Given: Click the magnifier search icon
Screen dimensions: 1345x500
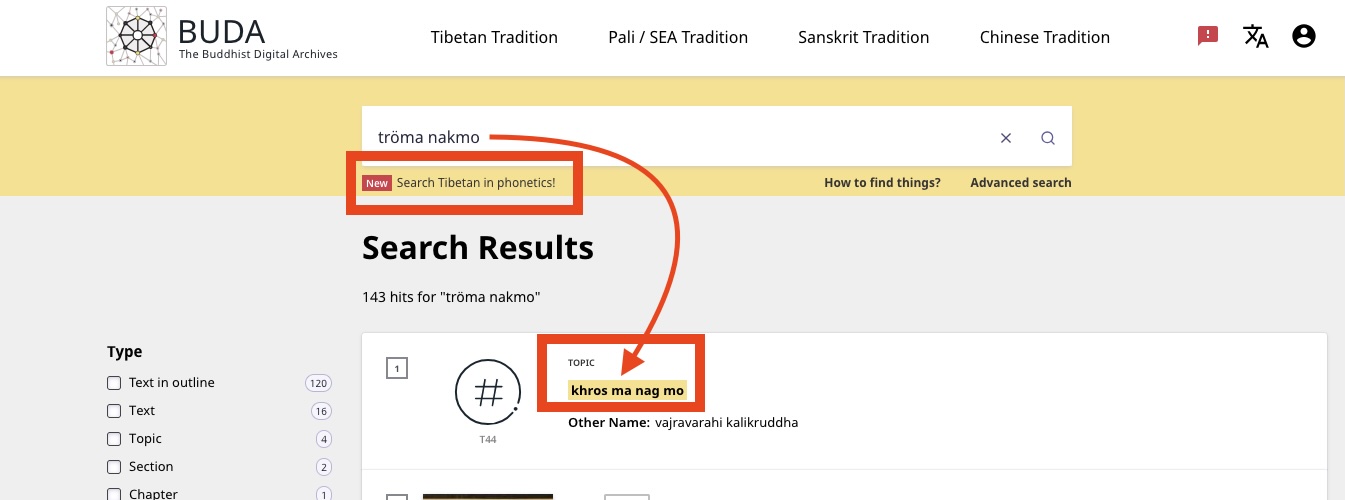Looking at the screenshot, I should click(1048, 138).
